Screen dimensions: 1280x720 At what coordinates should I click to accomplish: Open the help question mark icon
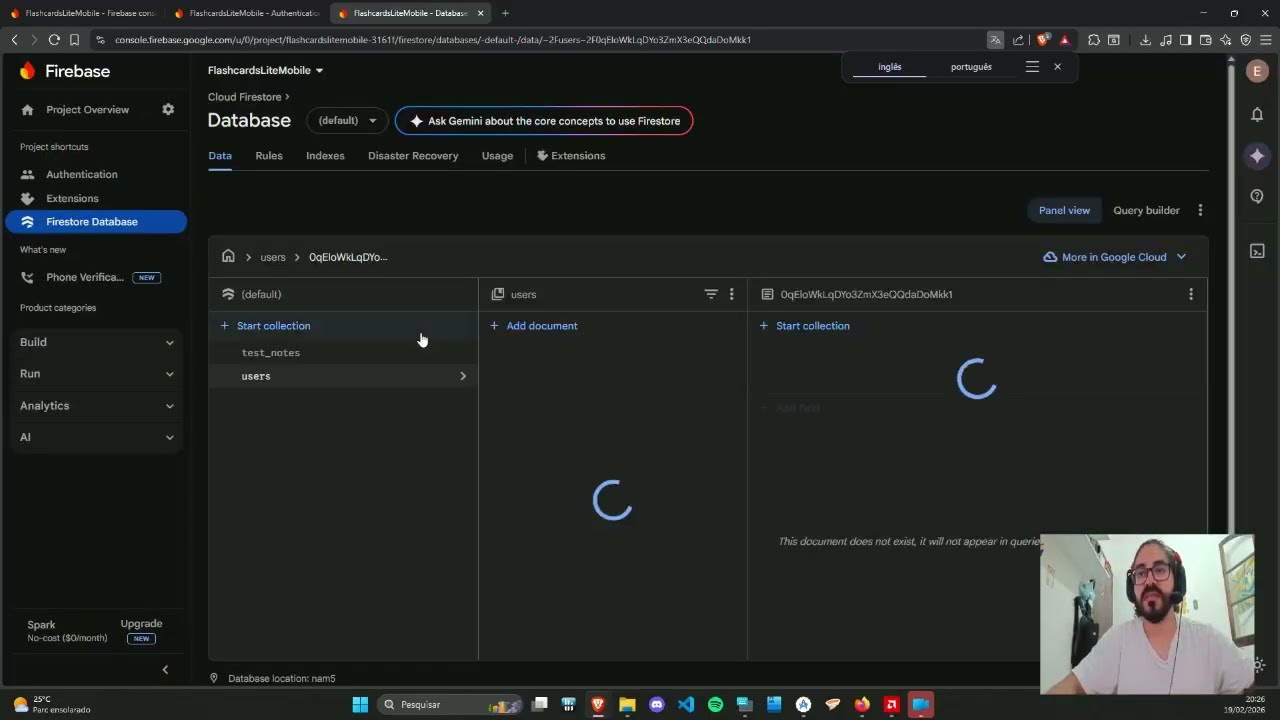(x=1257, y=196)
